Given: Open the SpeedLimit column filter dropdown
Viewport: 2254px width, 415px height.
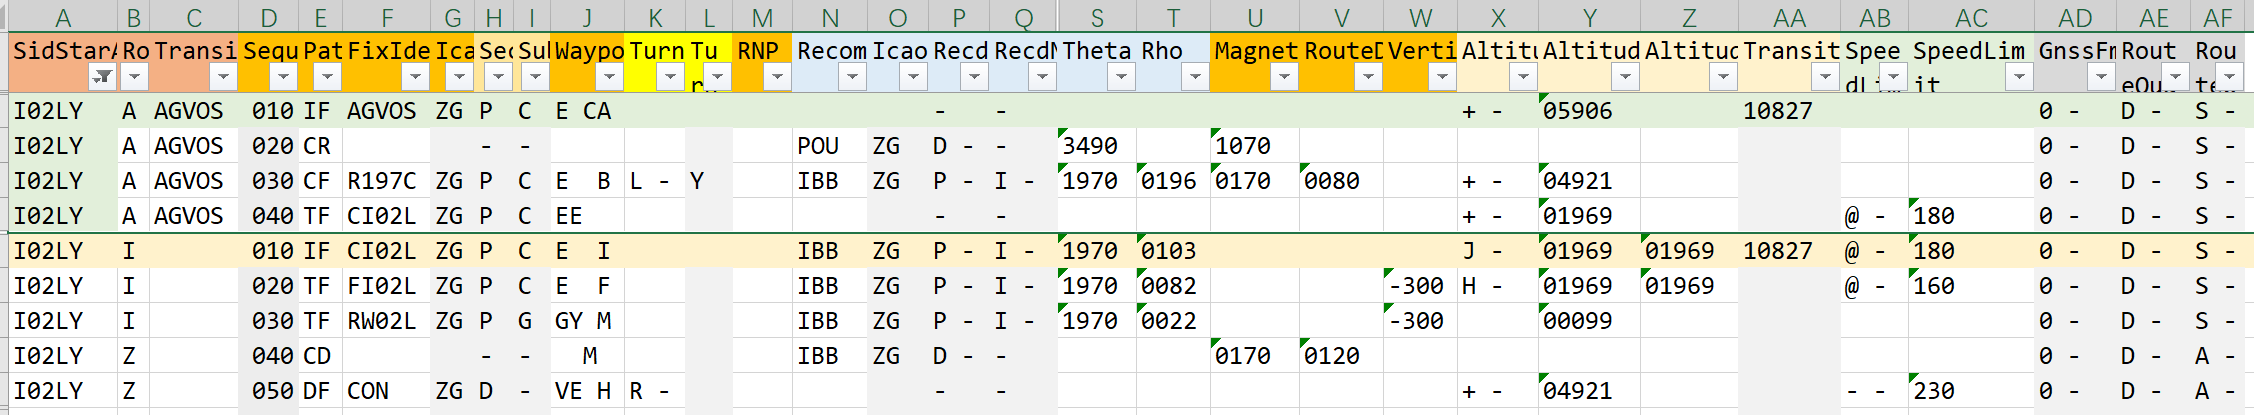Looking at the screenshot, I should point(2019,77).
